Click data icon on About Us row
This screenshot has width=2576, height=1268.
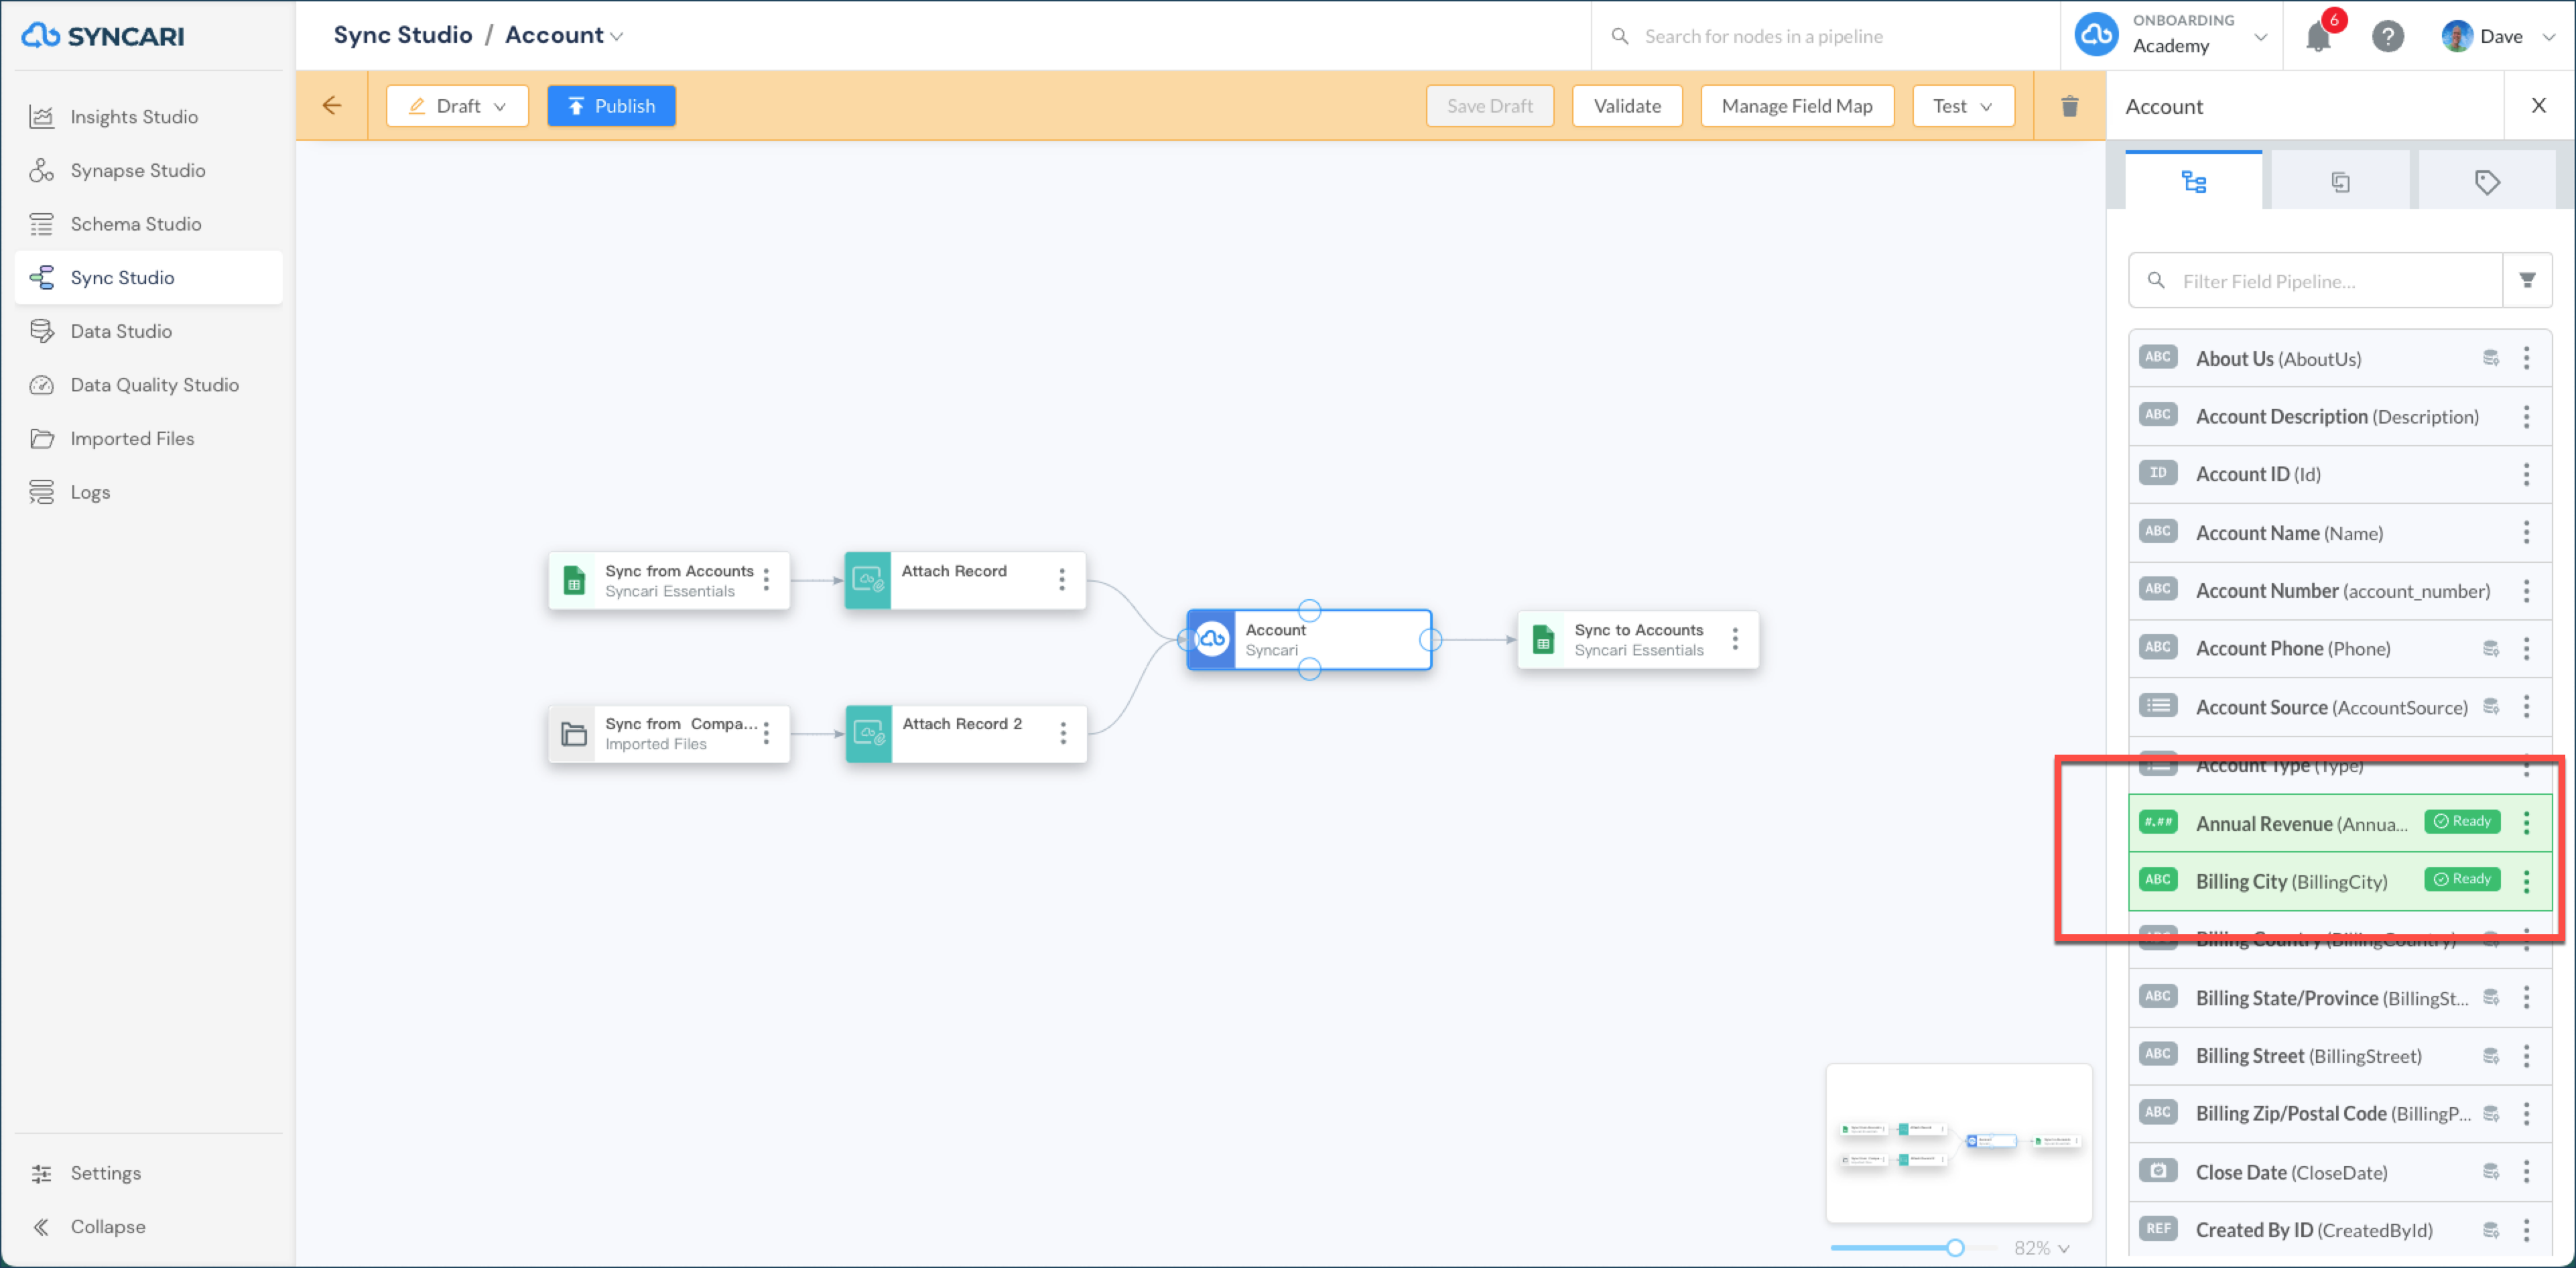(x=2490, y=358)
